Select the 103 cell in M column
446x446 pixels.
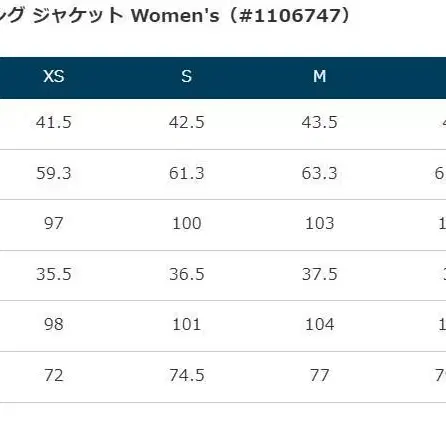coord(320,223)
